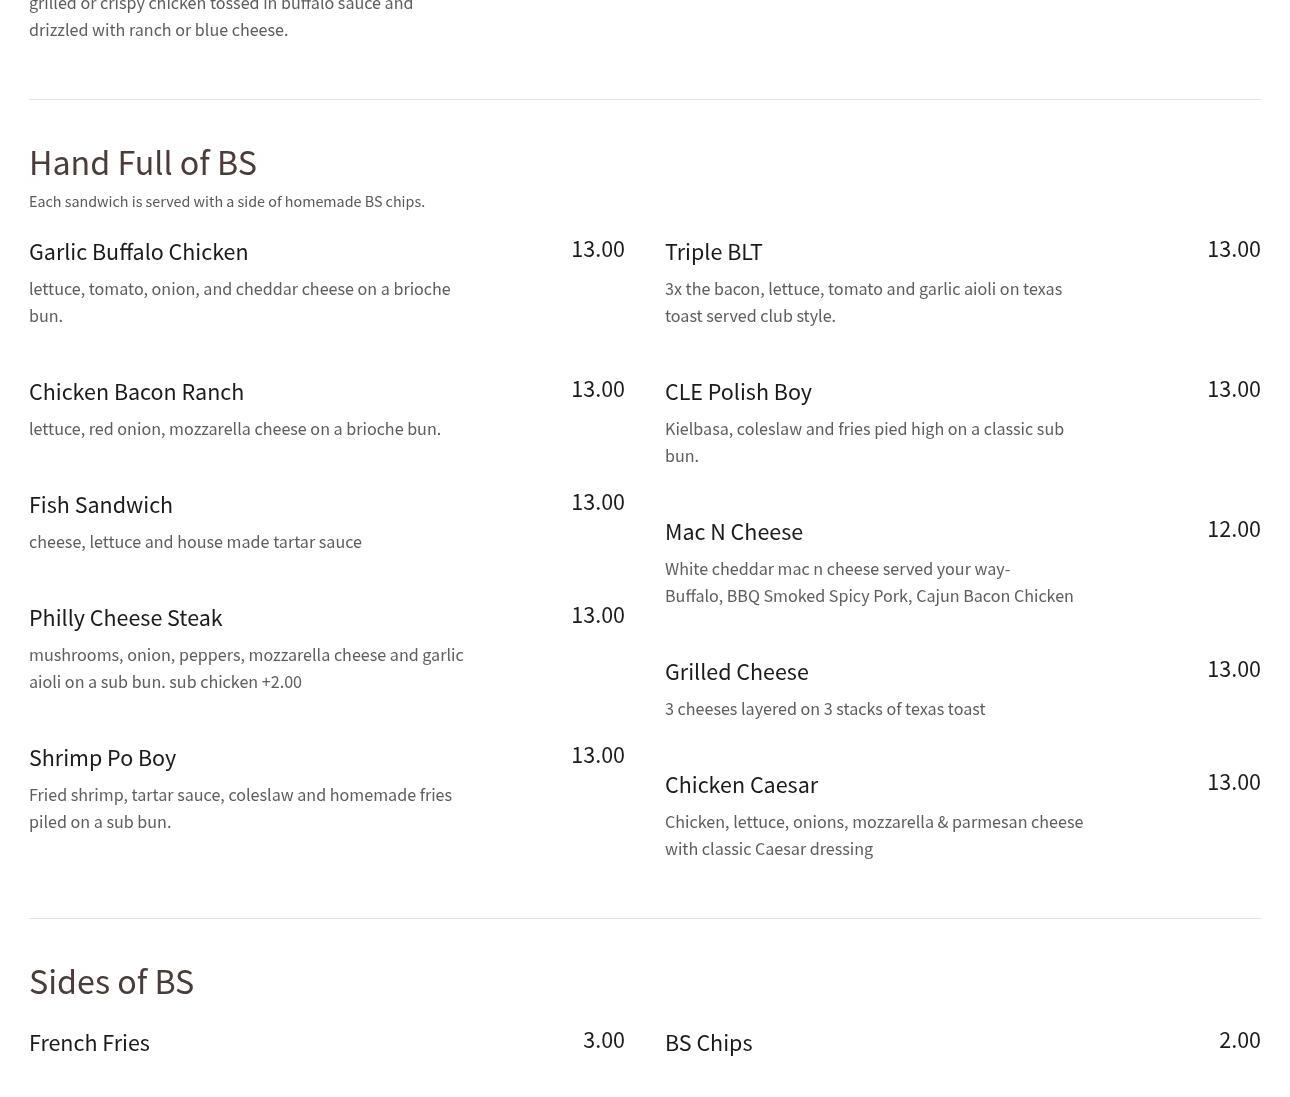Select Philly Cheese Steak sandwich
Screen dimensions: 1290x1097
point(125,618)
